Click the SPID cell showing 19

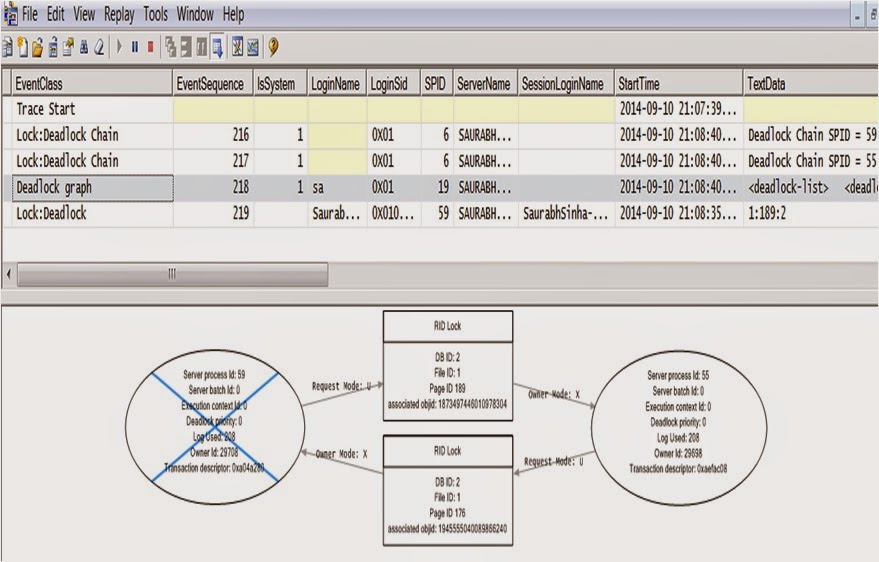(x=437, y=188)
